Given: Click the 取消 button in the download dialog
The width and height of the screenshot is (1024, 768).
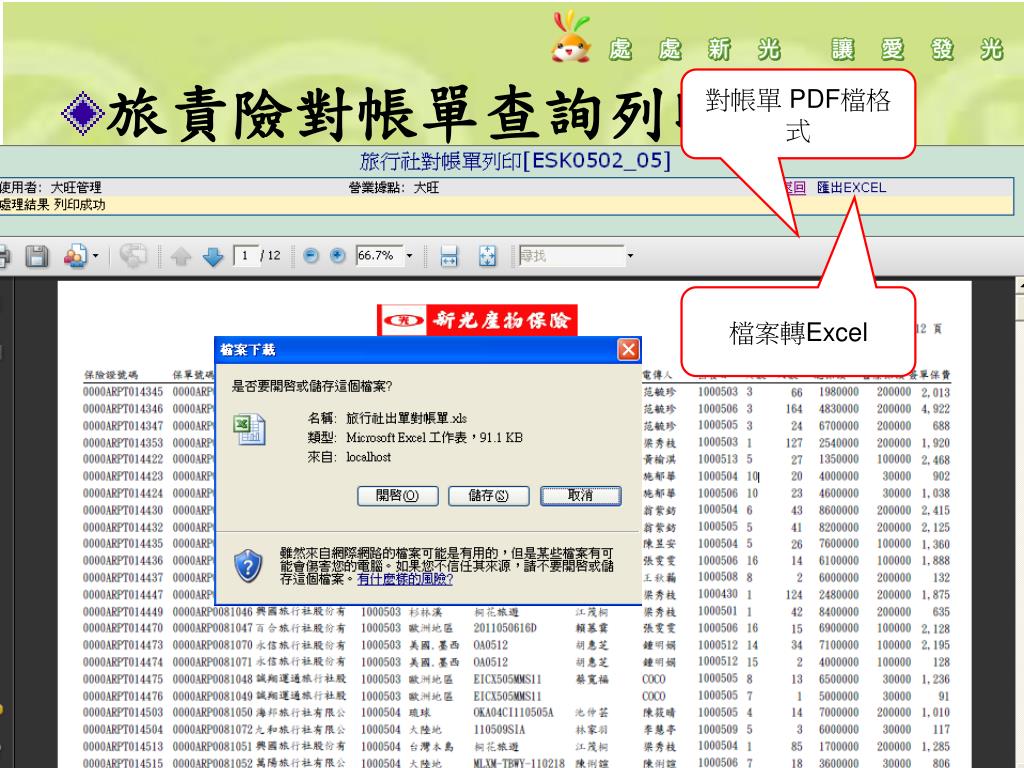Looking at the screenshot, I should 581,496.
